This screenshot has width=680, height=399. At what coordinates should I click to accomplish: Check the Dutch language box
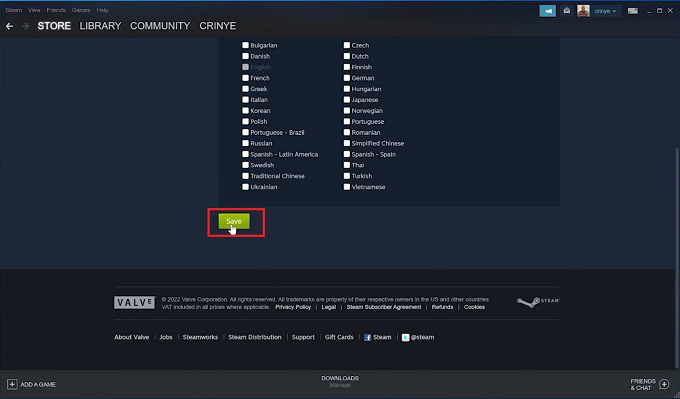[x=347, y=56]
